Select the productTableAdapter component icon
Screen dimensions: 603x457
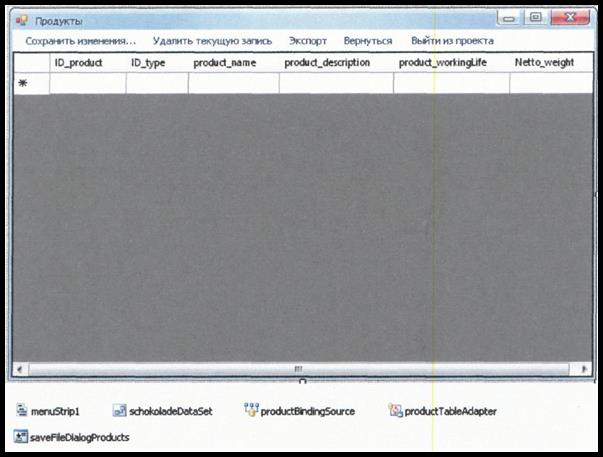(395, 410)
